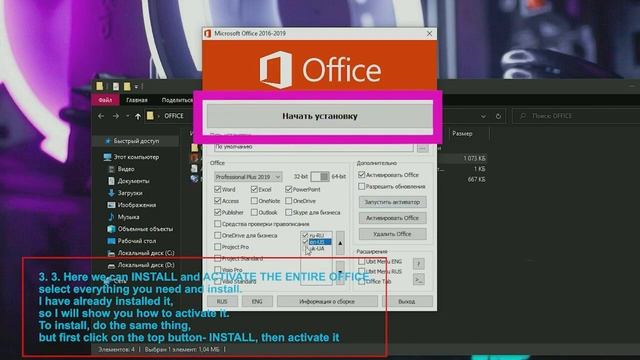Viewport: 640px width, 360px height.
Task: Click the По умолчанию install path field
Action: pos(313,147)
